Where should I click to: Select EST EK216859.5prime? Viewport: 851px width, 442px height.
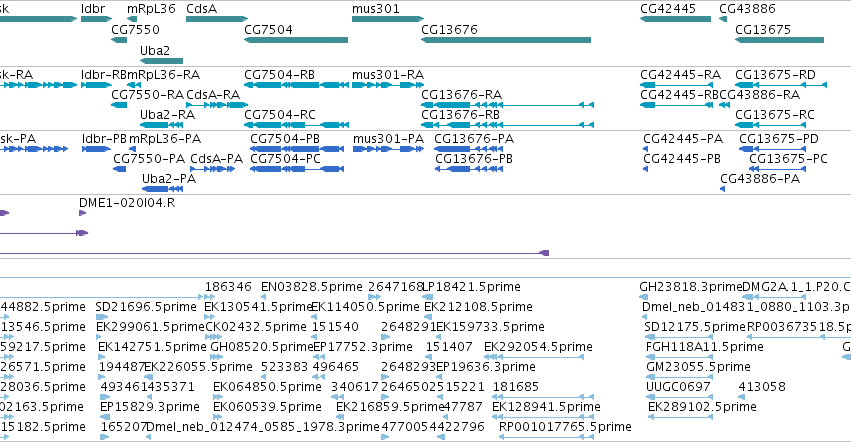(338, 417)
